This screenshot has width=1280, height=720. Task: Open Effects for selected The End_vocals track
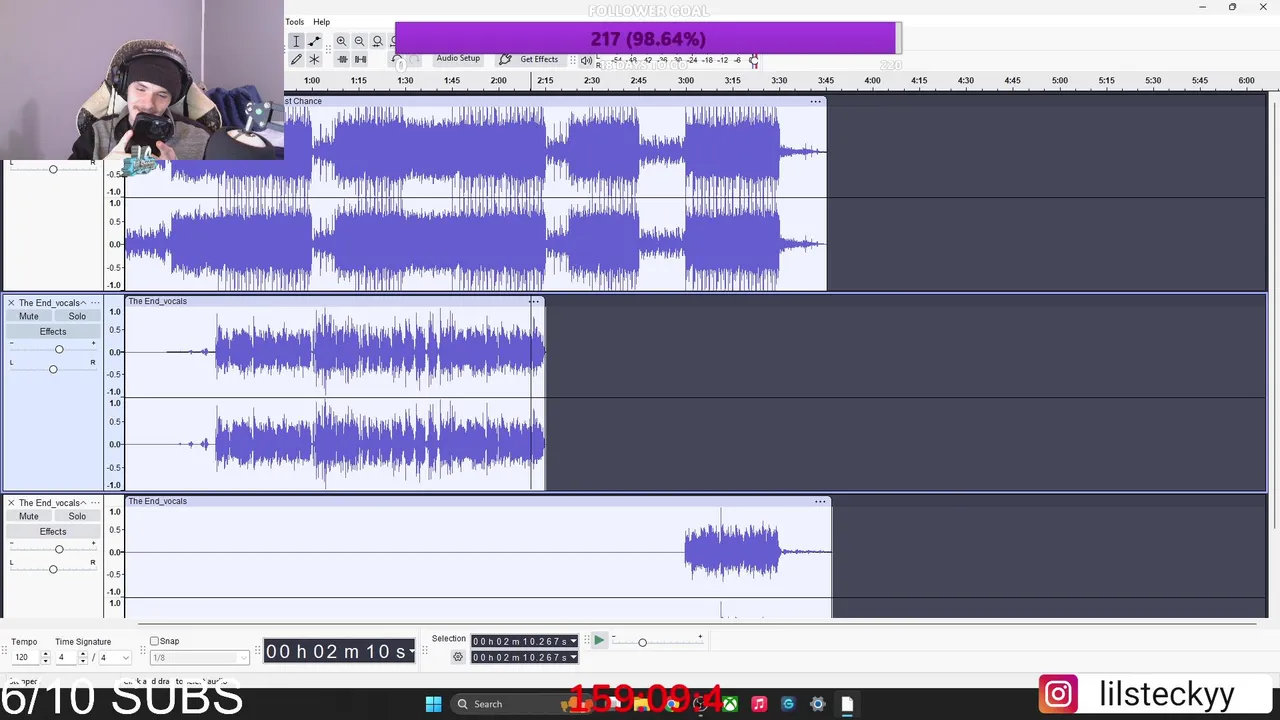53,331
